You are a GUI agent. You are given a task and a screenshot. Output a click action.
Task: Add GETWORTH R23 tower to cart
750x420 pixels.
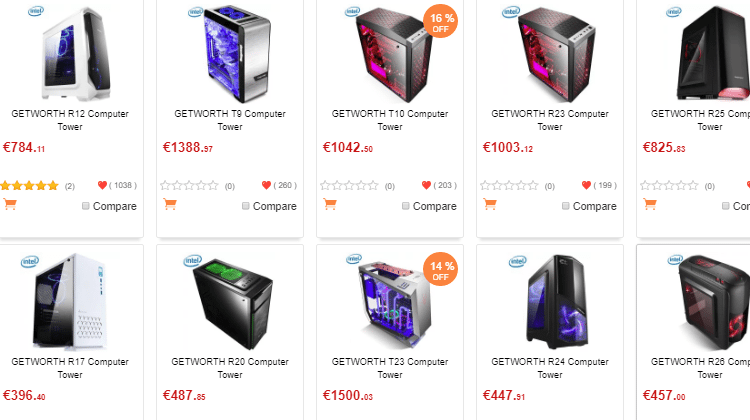(x=490, y=204)
